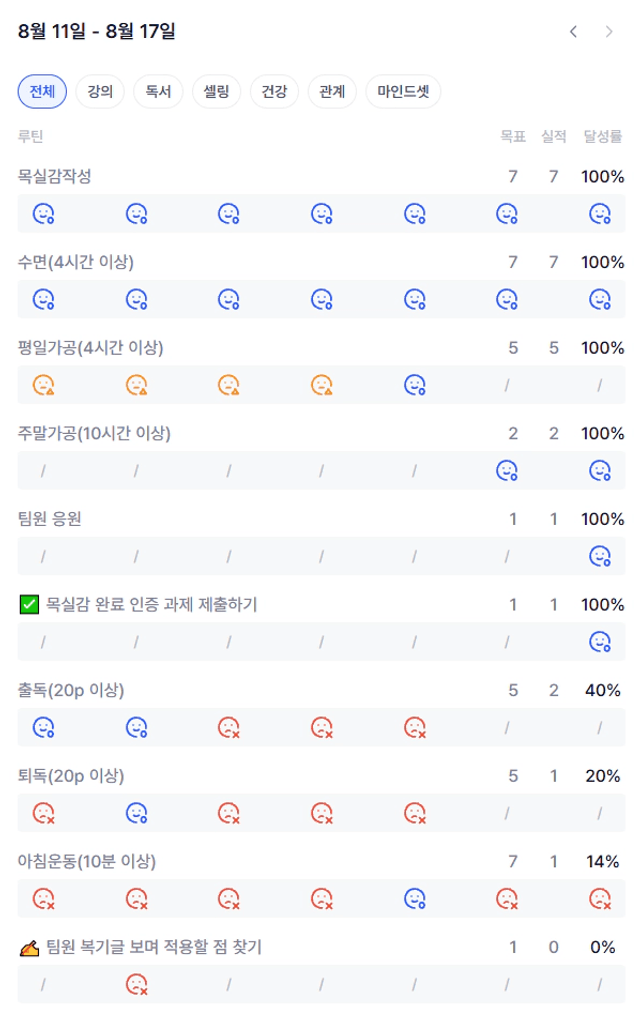The height and width of the screenshot is (1033, 640).
Task: Click the blue smiley in 아침운동 row
Action: click(415, 899)
